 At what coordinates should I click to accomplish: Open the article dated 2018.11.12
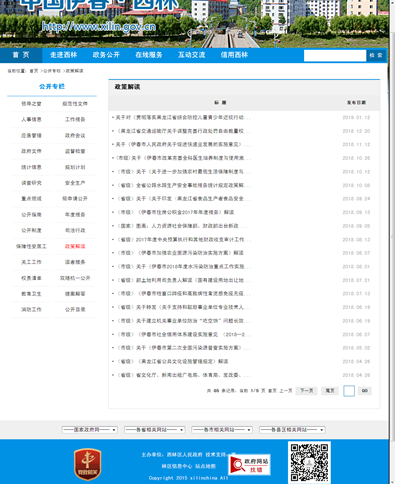[x=183, y=144]
